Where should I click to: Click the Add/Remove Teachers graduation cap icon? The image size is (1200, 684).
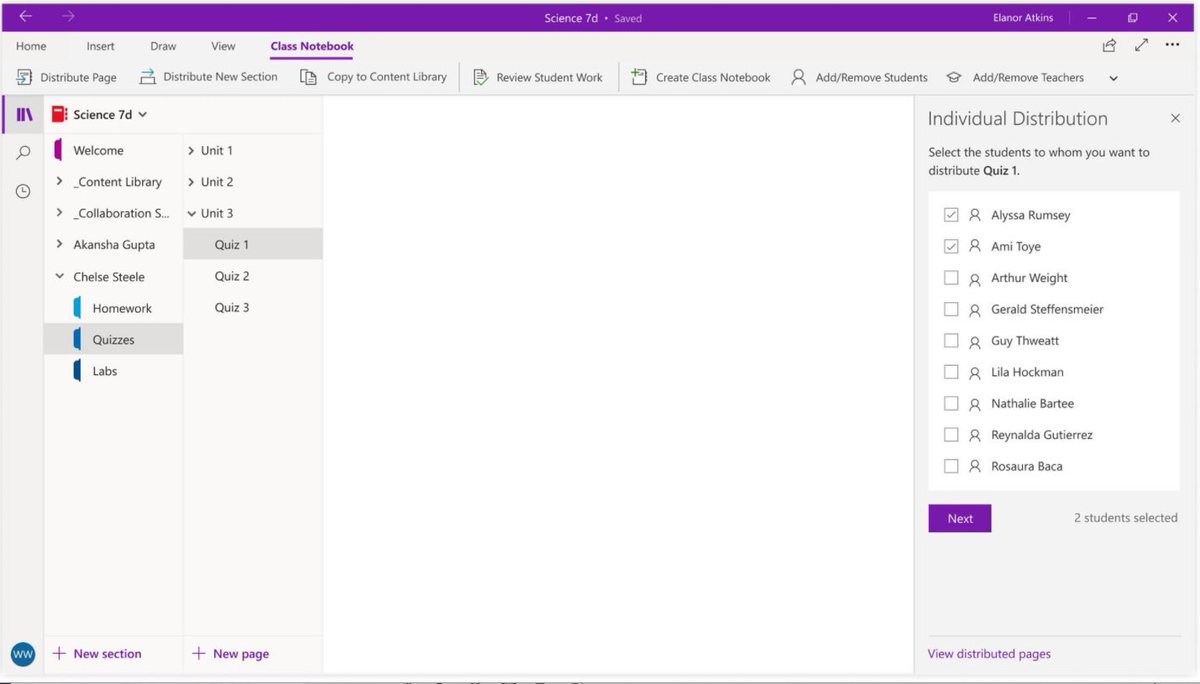954,77
